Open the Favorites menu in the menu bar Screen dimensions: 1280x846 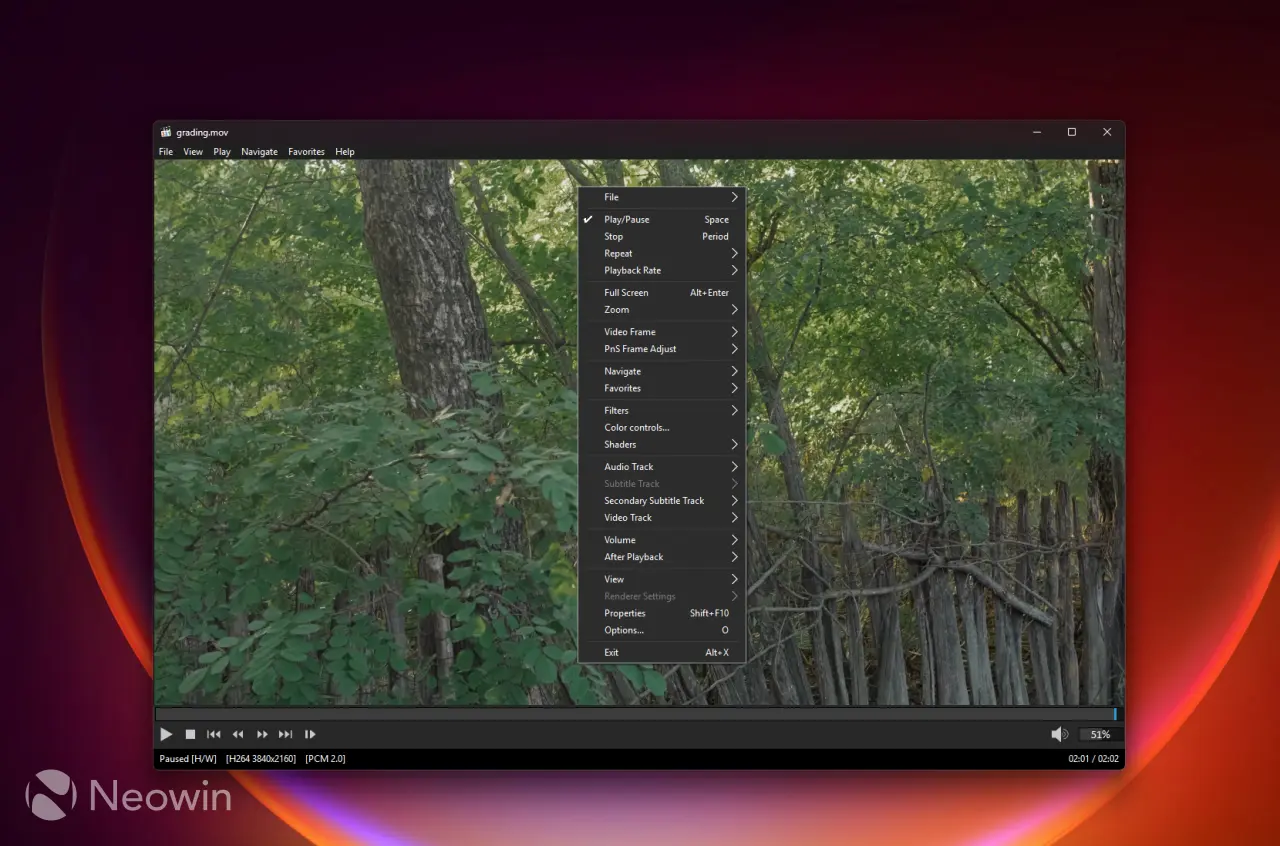(306, 152)
